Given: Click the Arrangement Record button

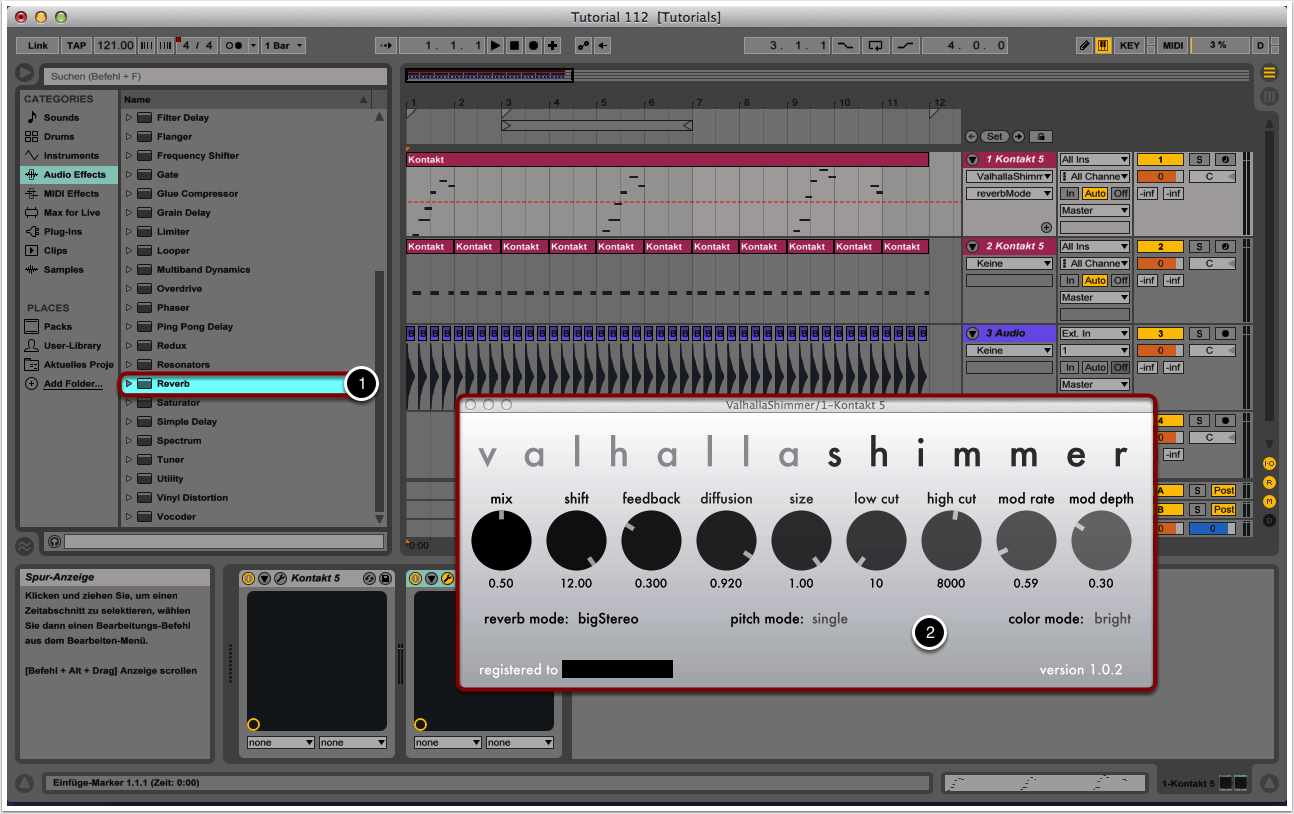Looking at the screenshot, I should tap(533, 46).
